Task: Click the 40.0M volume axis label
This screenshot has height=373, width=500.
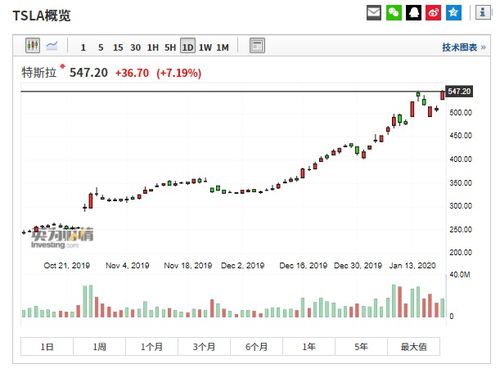Action: pyautogui.click(x=460, y=275)
